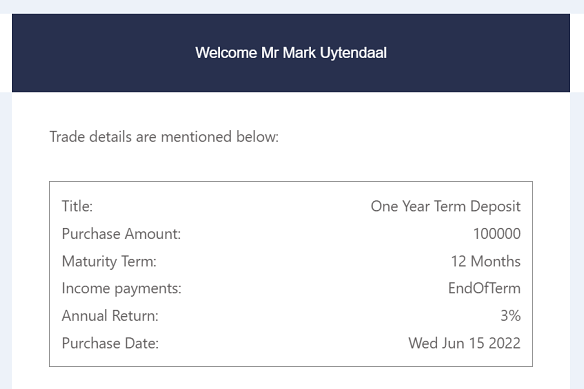Select the Title label

tap(77, 206)
